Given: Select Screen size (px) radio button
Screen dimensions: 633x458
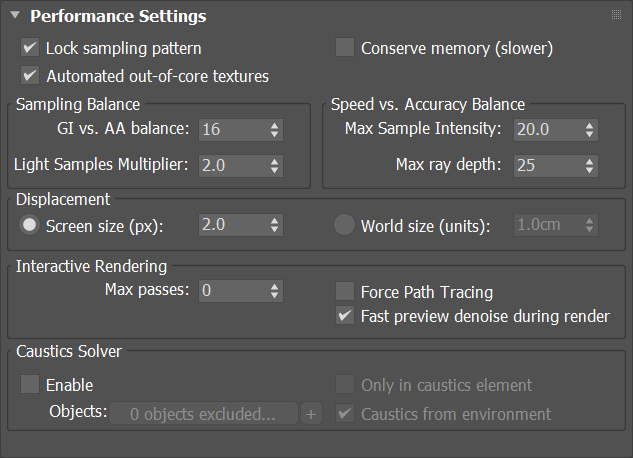Looking at the screenshot, I should point(29,225).
